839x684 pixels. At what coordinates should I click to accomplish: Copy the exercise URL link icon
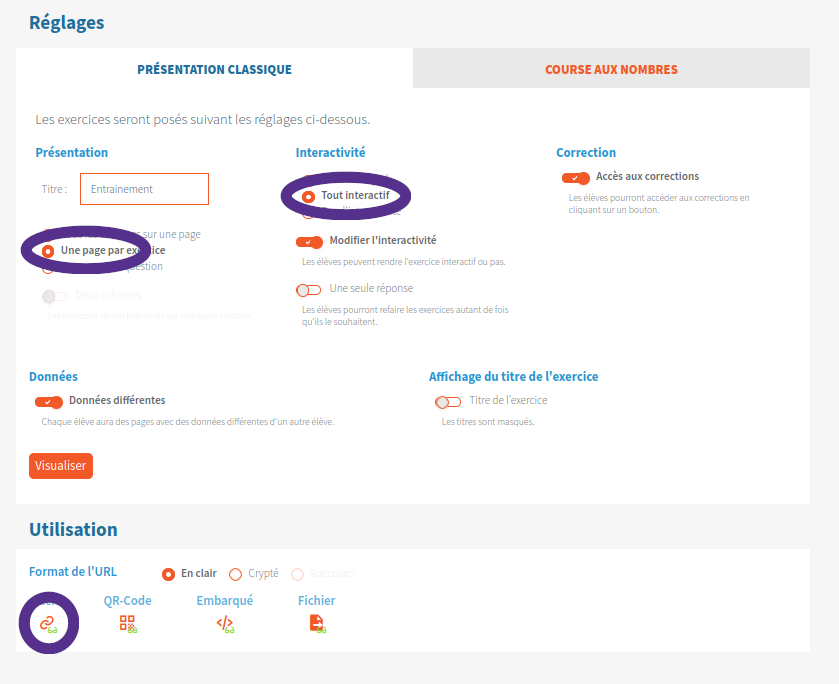[47, 623]
